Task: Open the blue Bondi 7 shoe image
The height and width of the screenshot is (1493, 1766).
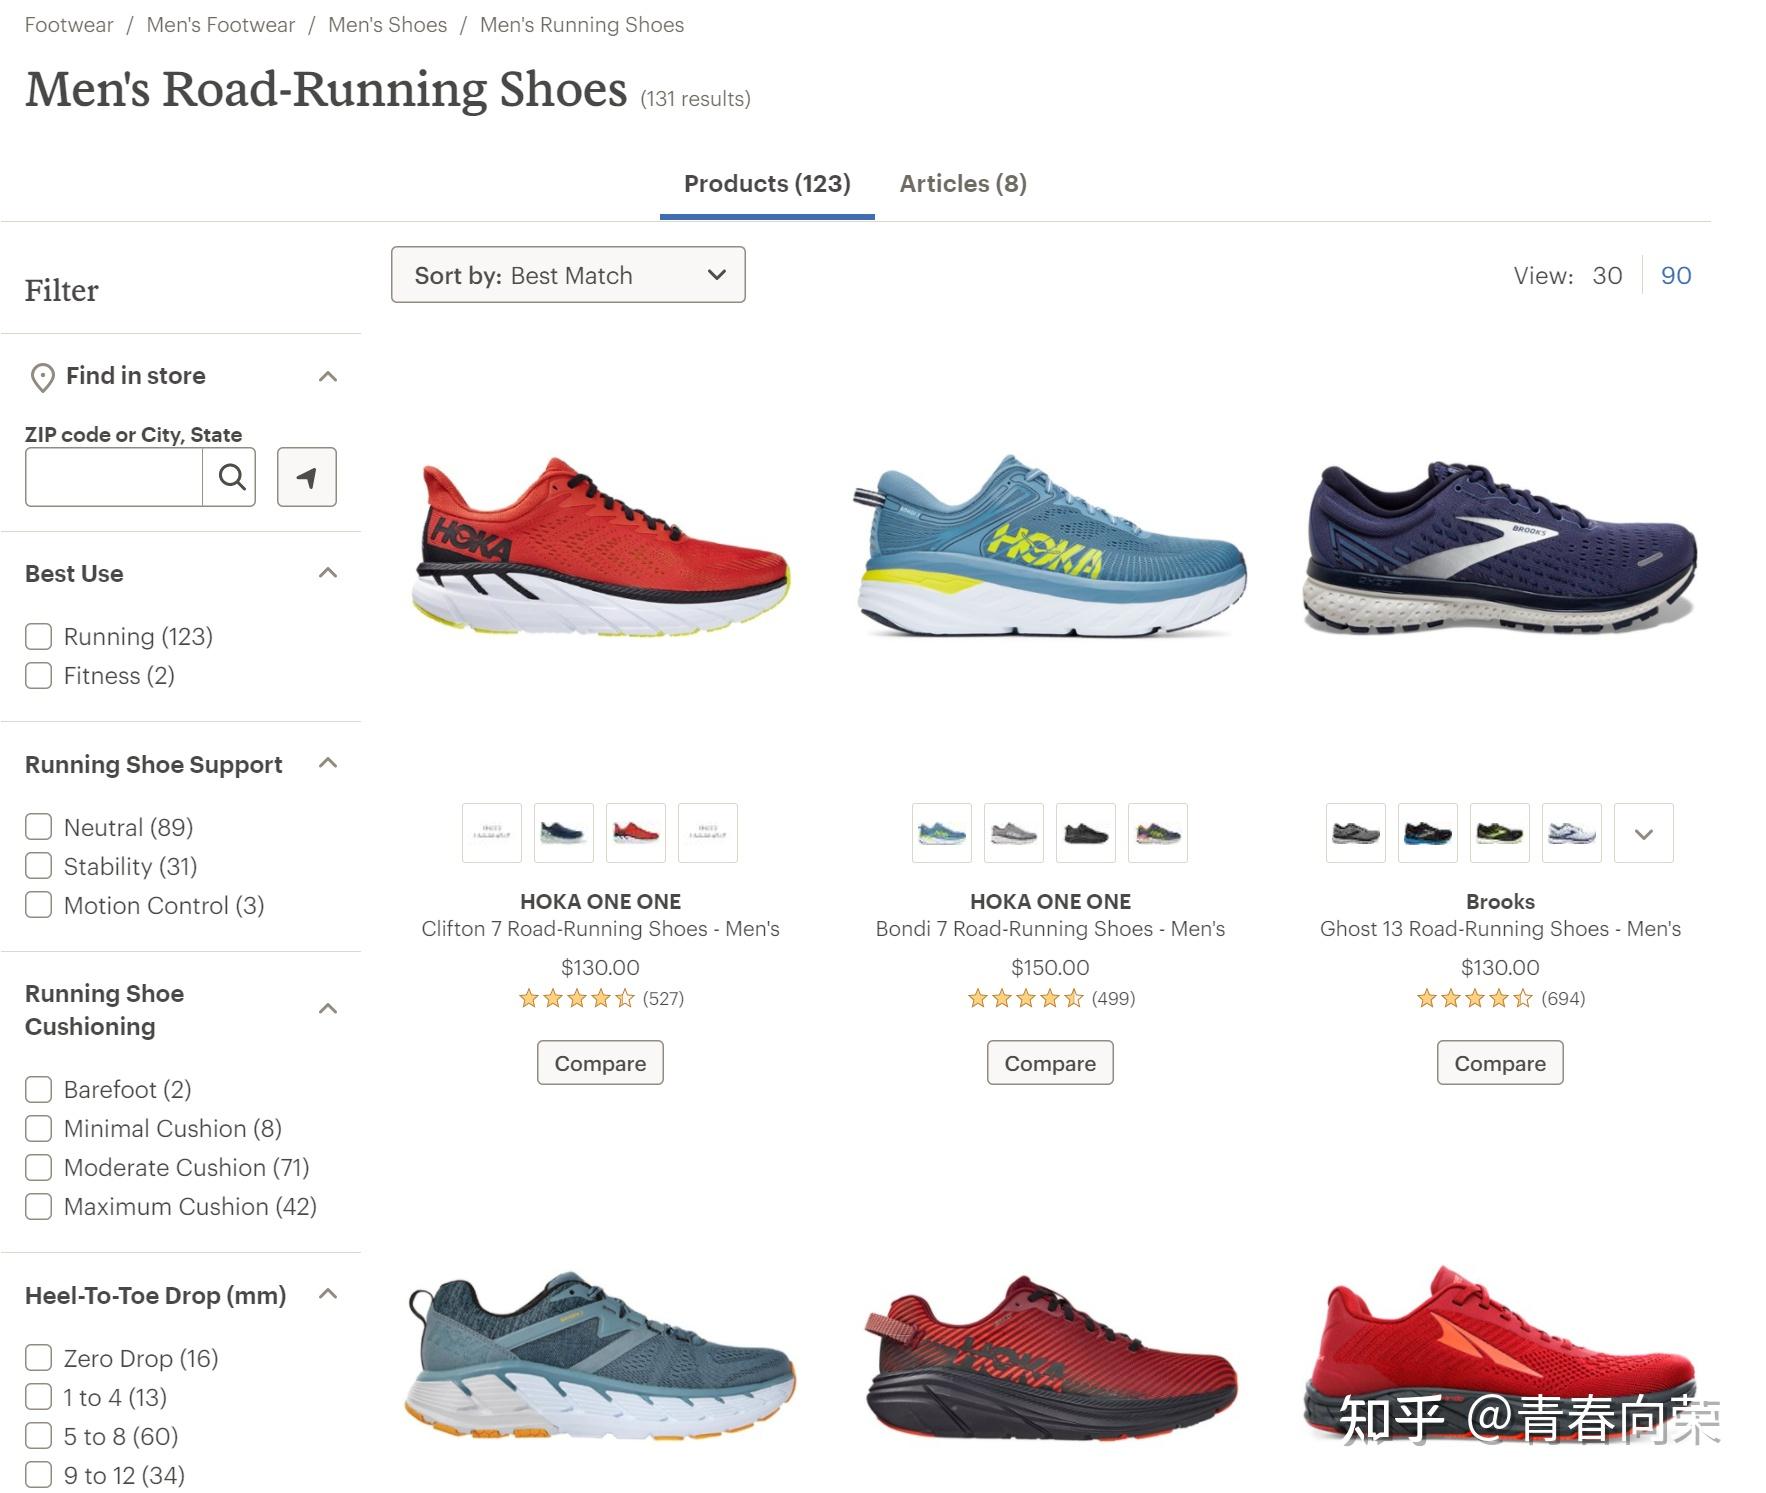Action: 1050,545
